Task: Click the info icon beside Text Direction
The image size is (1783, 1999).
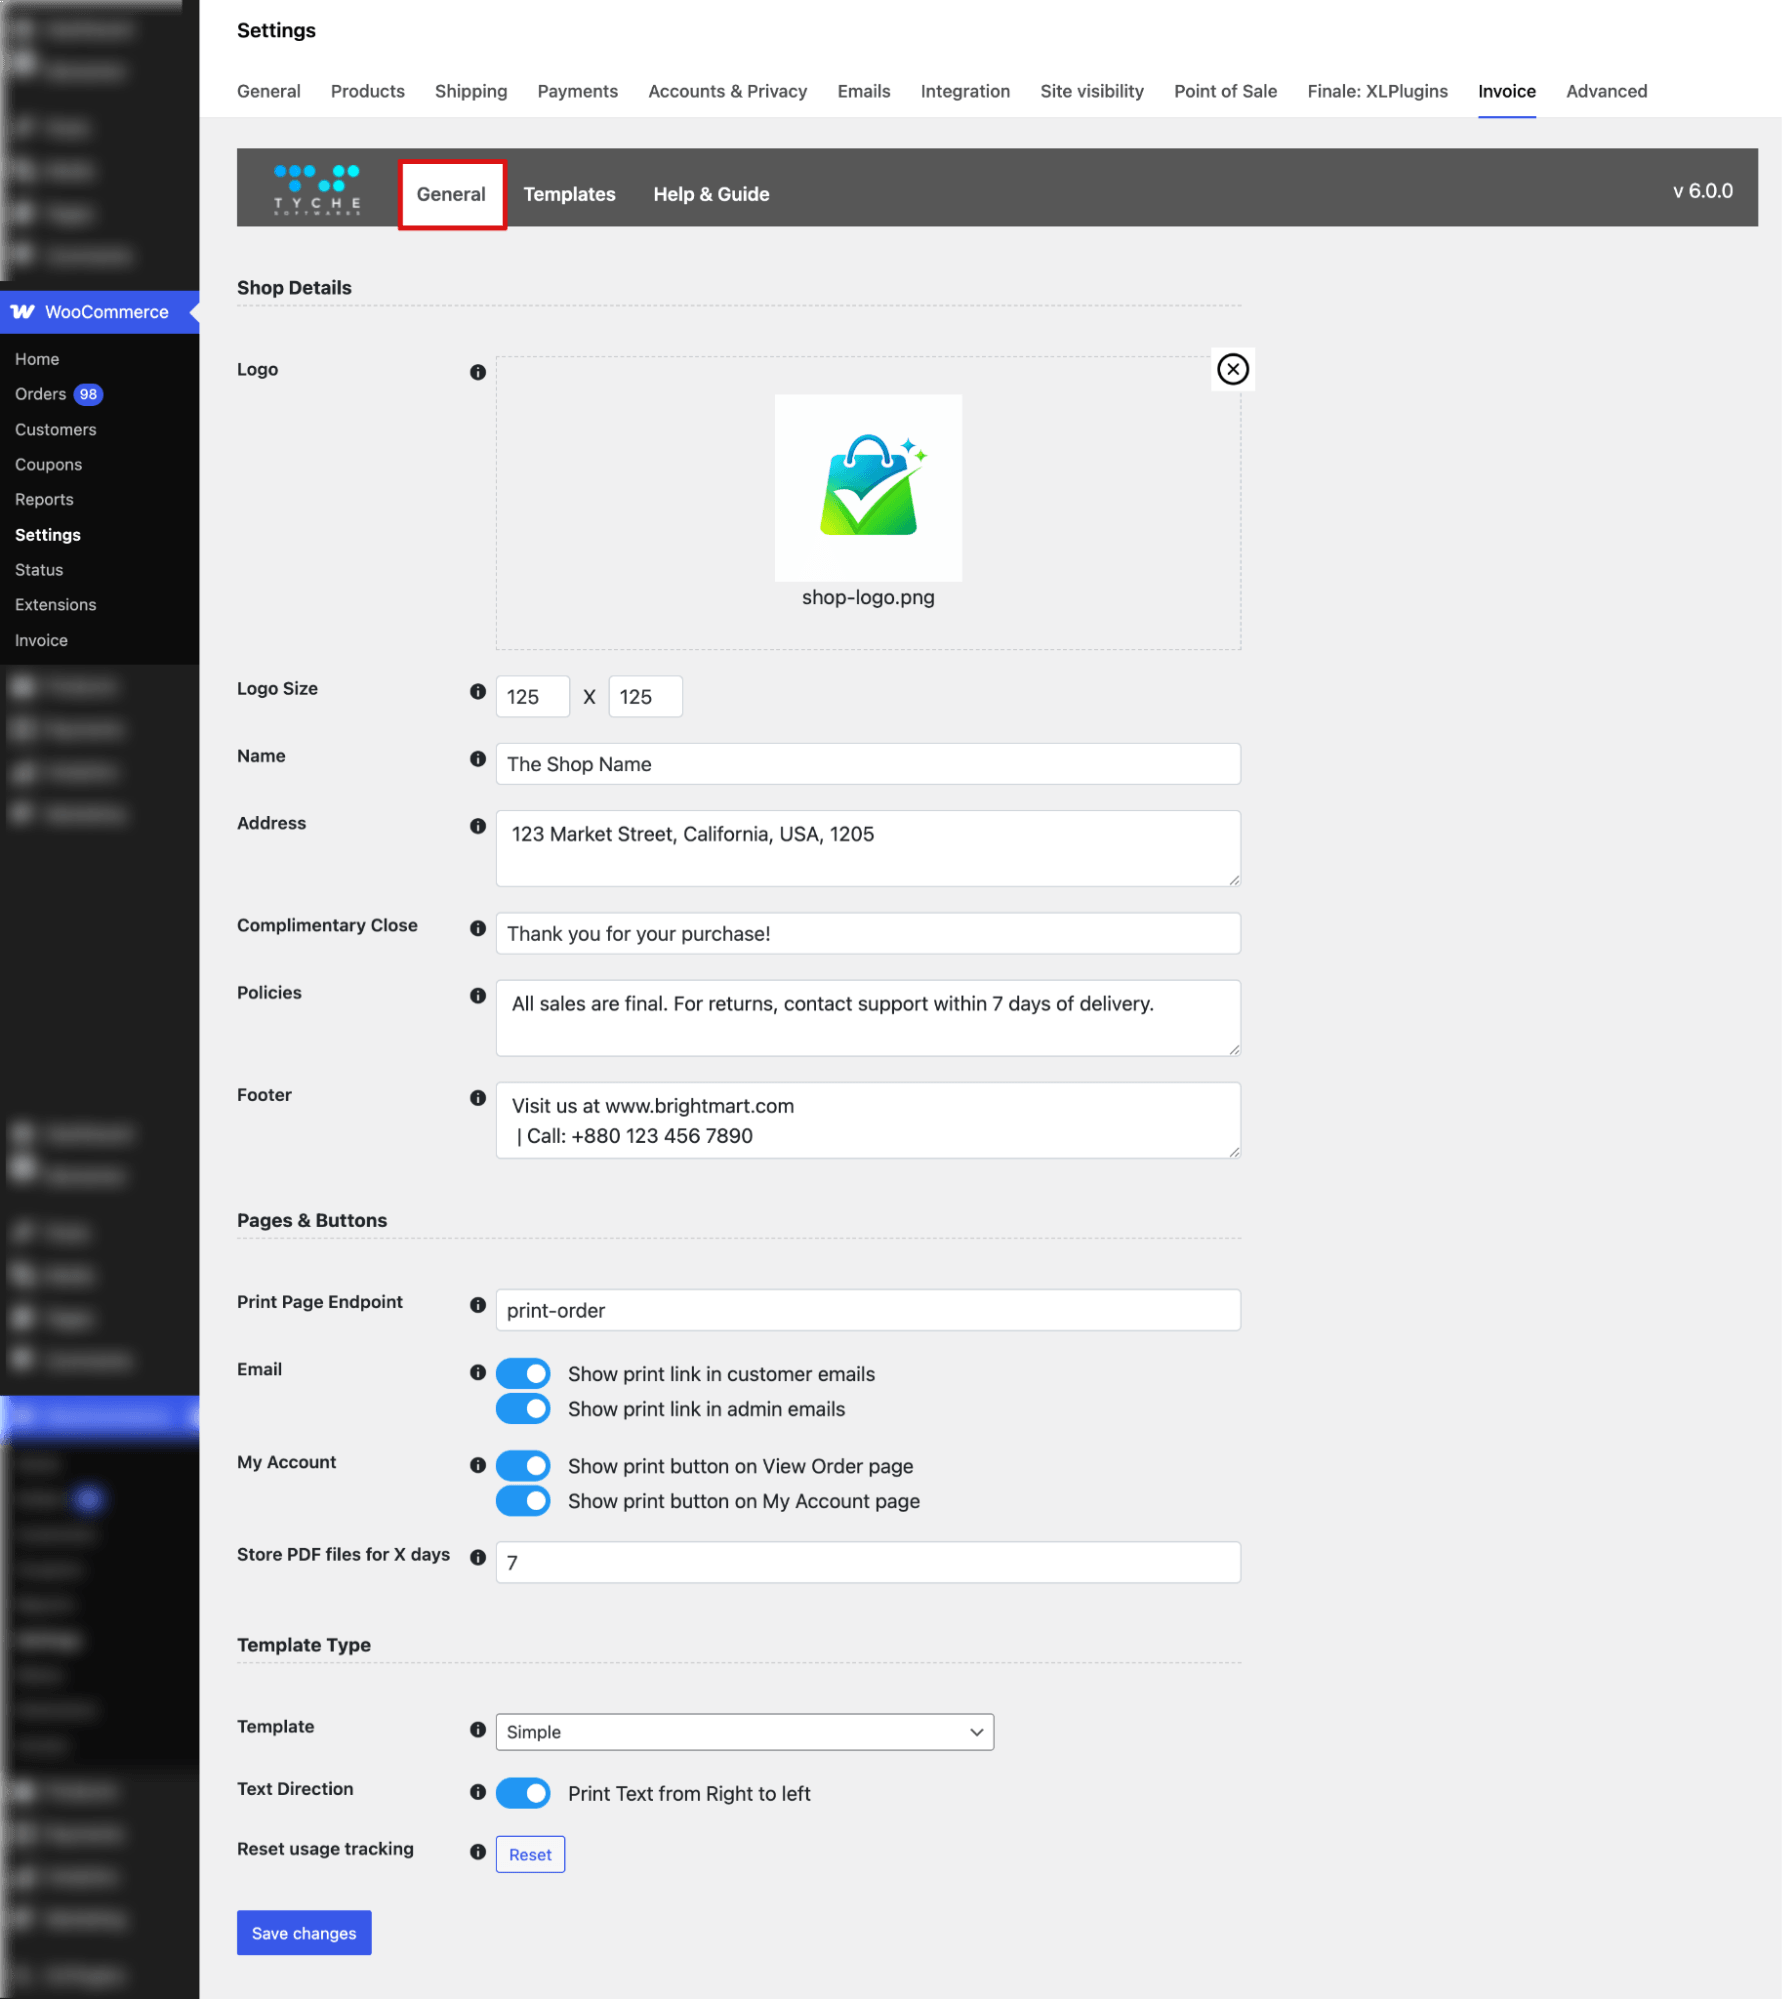Action: 478,1792
